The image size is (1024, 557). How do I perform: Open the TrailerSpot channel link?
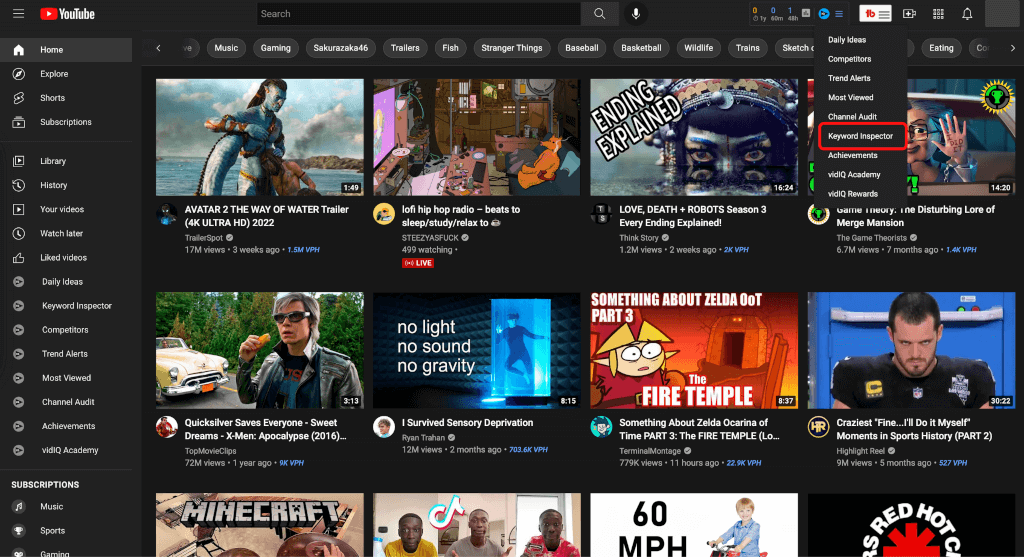[x=204, y=238]
